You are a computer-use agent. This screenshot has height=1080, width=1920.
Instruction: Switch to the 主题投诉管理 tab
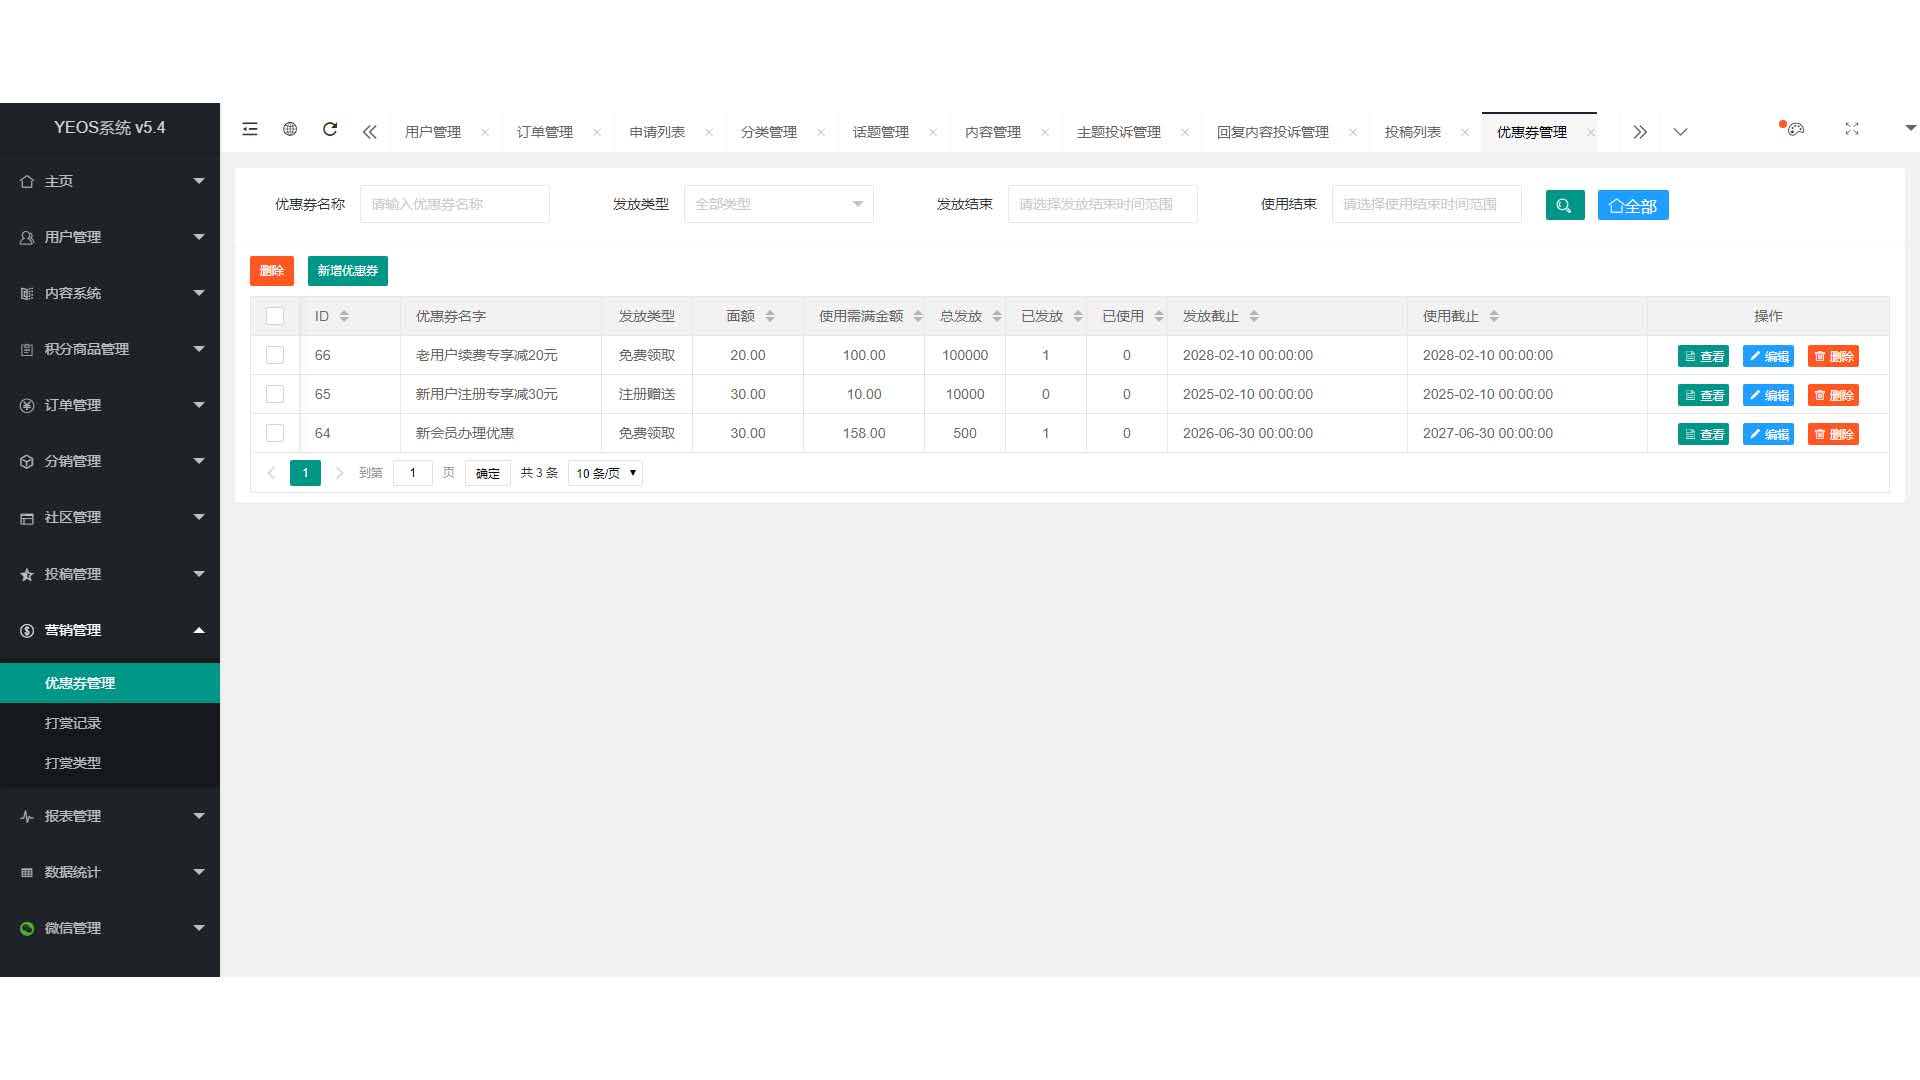[x=1118, y=132]
